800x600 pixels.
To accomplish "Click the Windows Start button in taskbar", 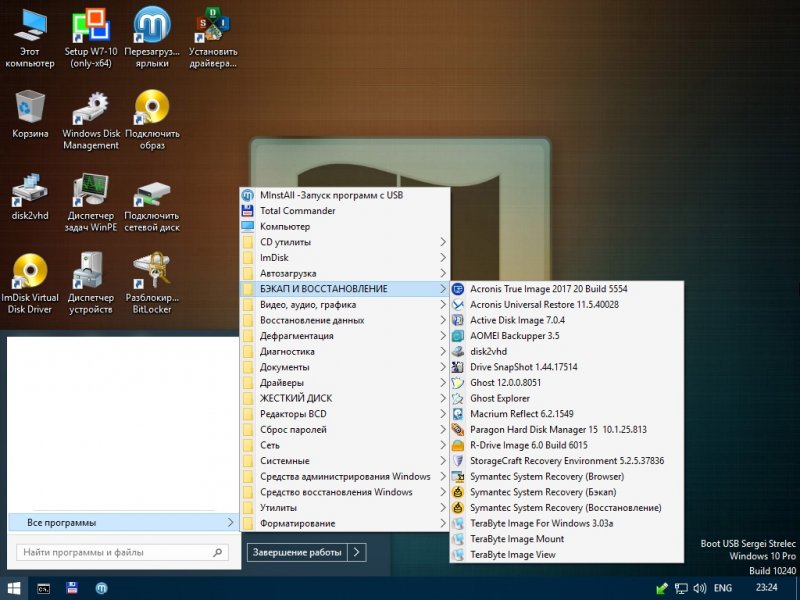I will [x=14, y=588].
